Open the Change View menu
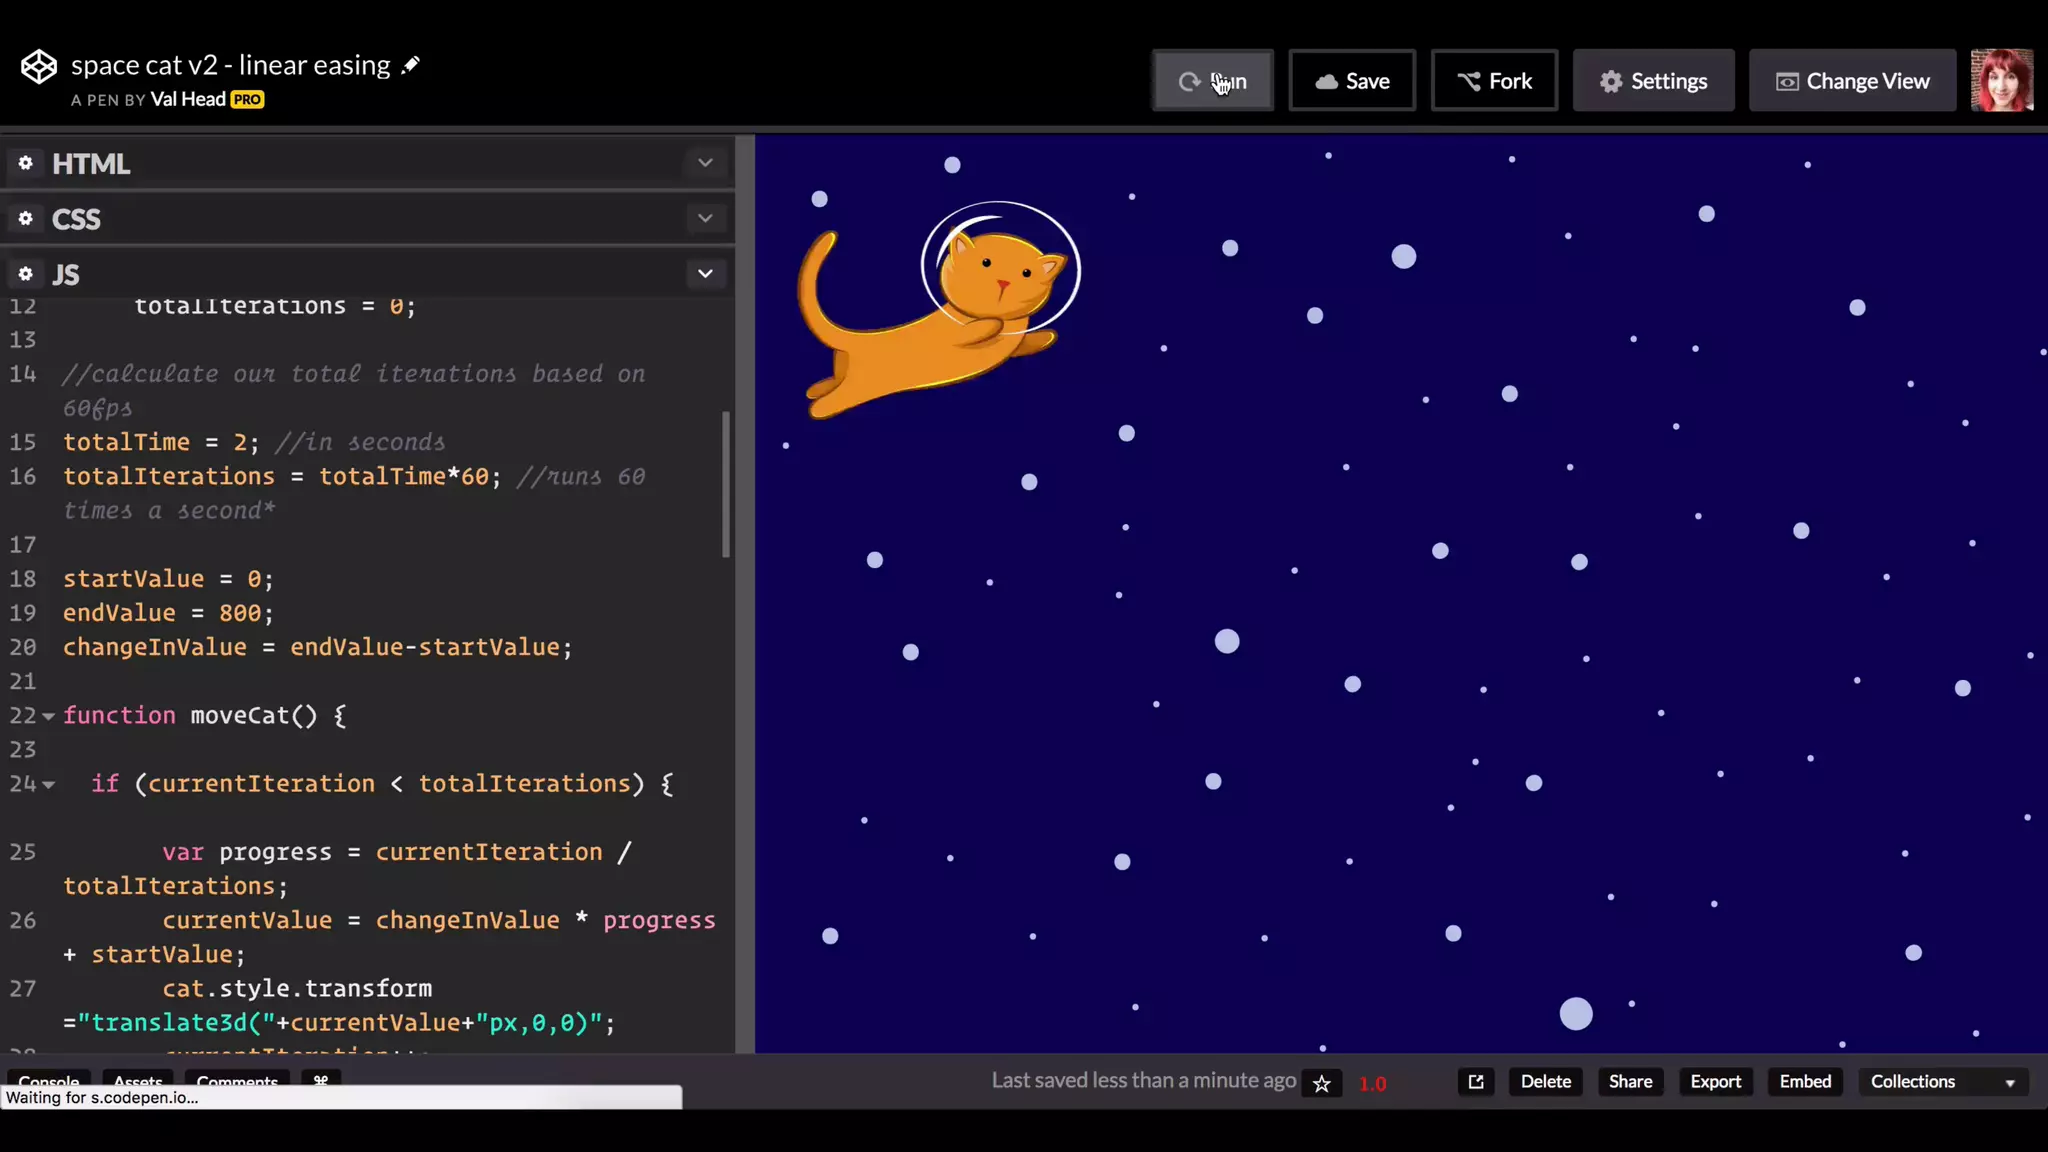2048x1152 pixels. click(x=1852, y=81)
